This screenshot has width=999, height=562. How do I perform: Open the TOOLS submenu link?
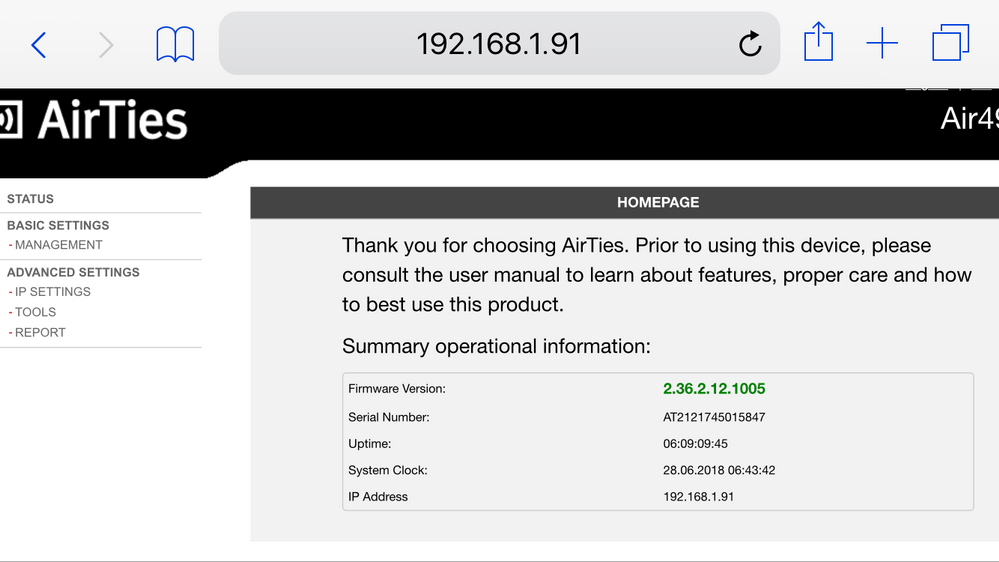coord(35,312)
